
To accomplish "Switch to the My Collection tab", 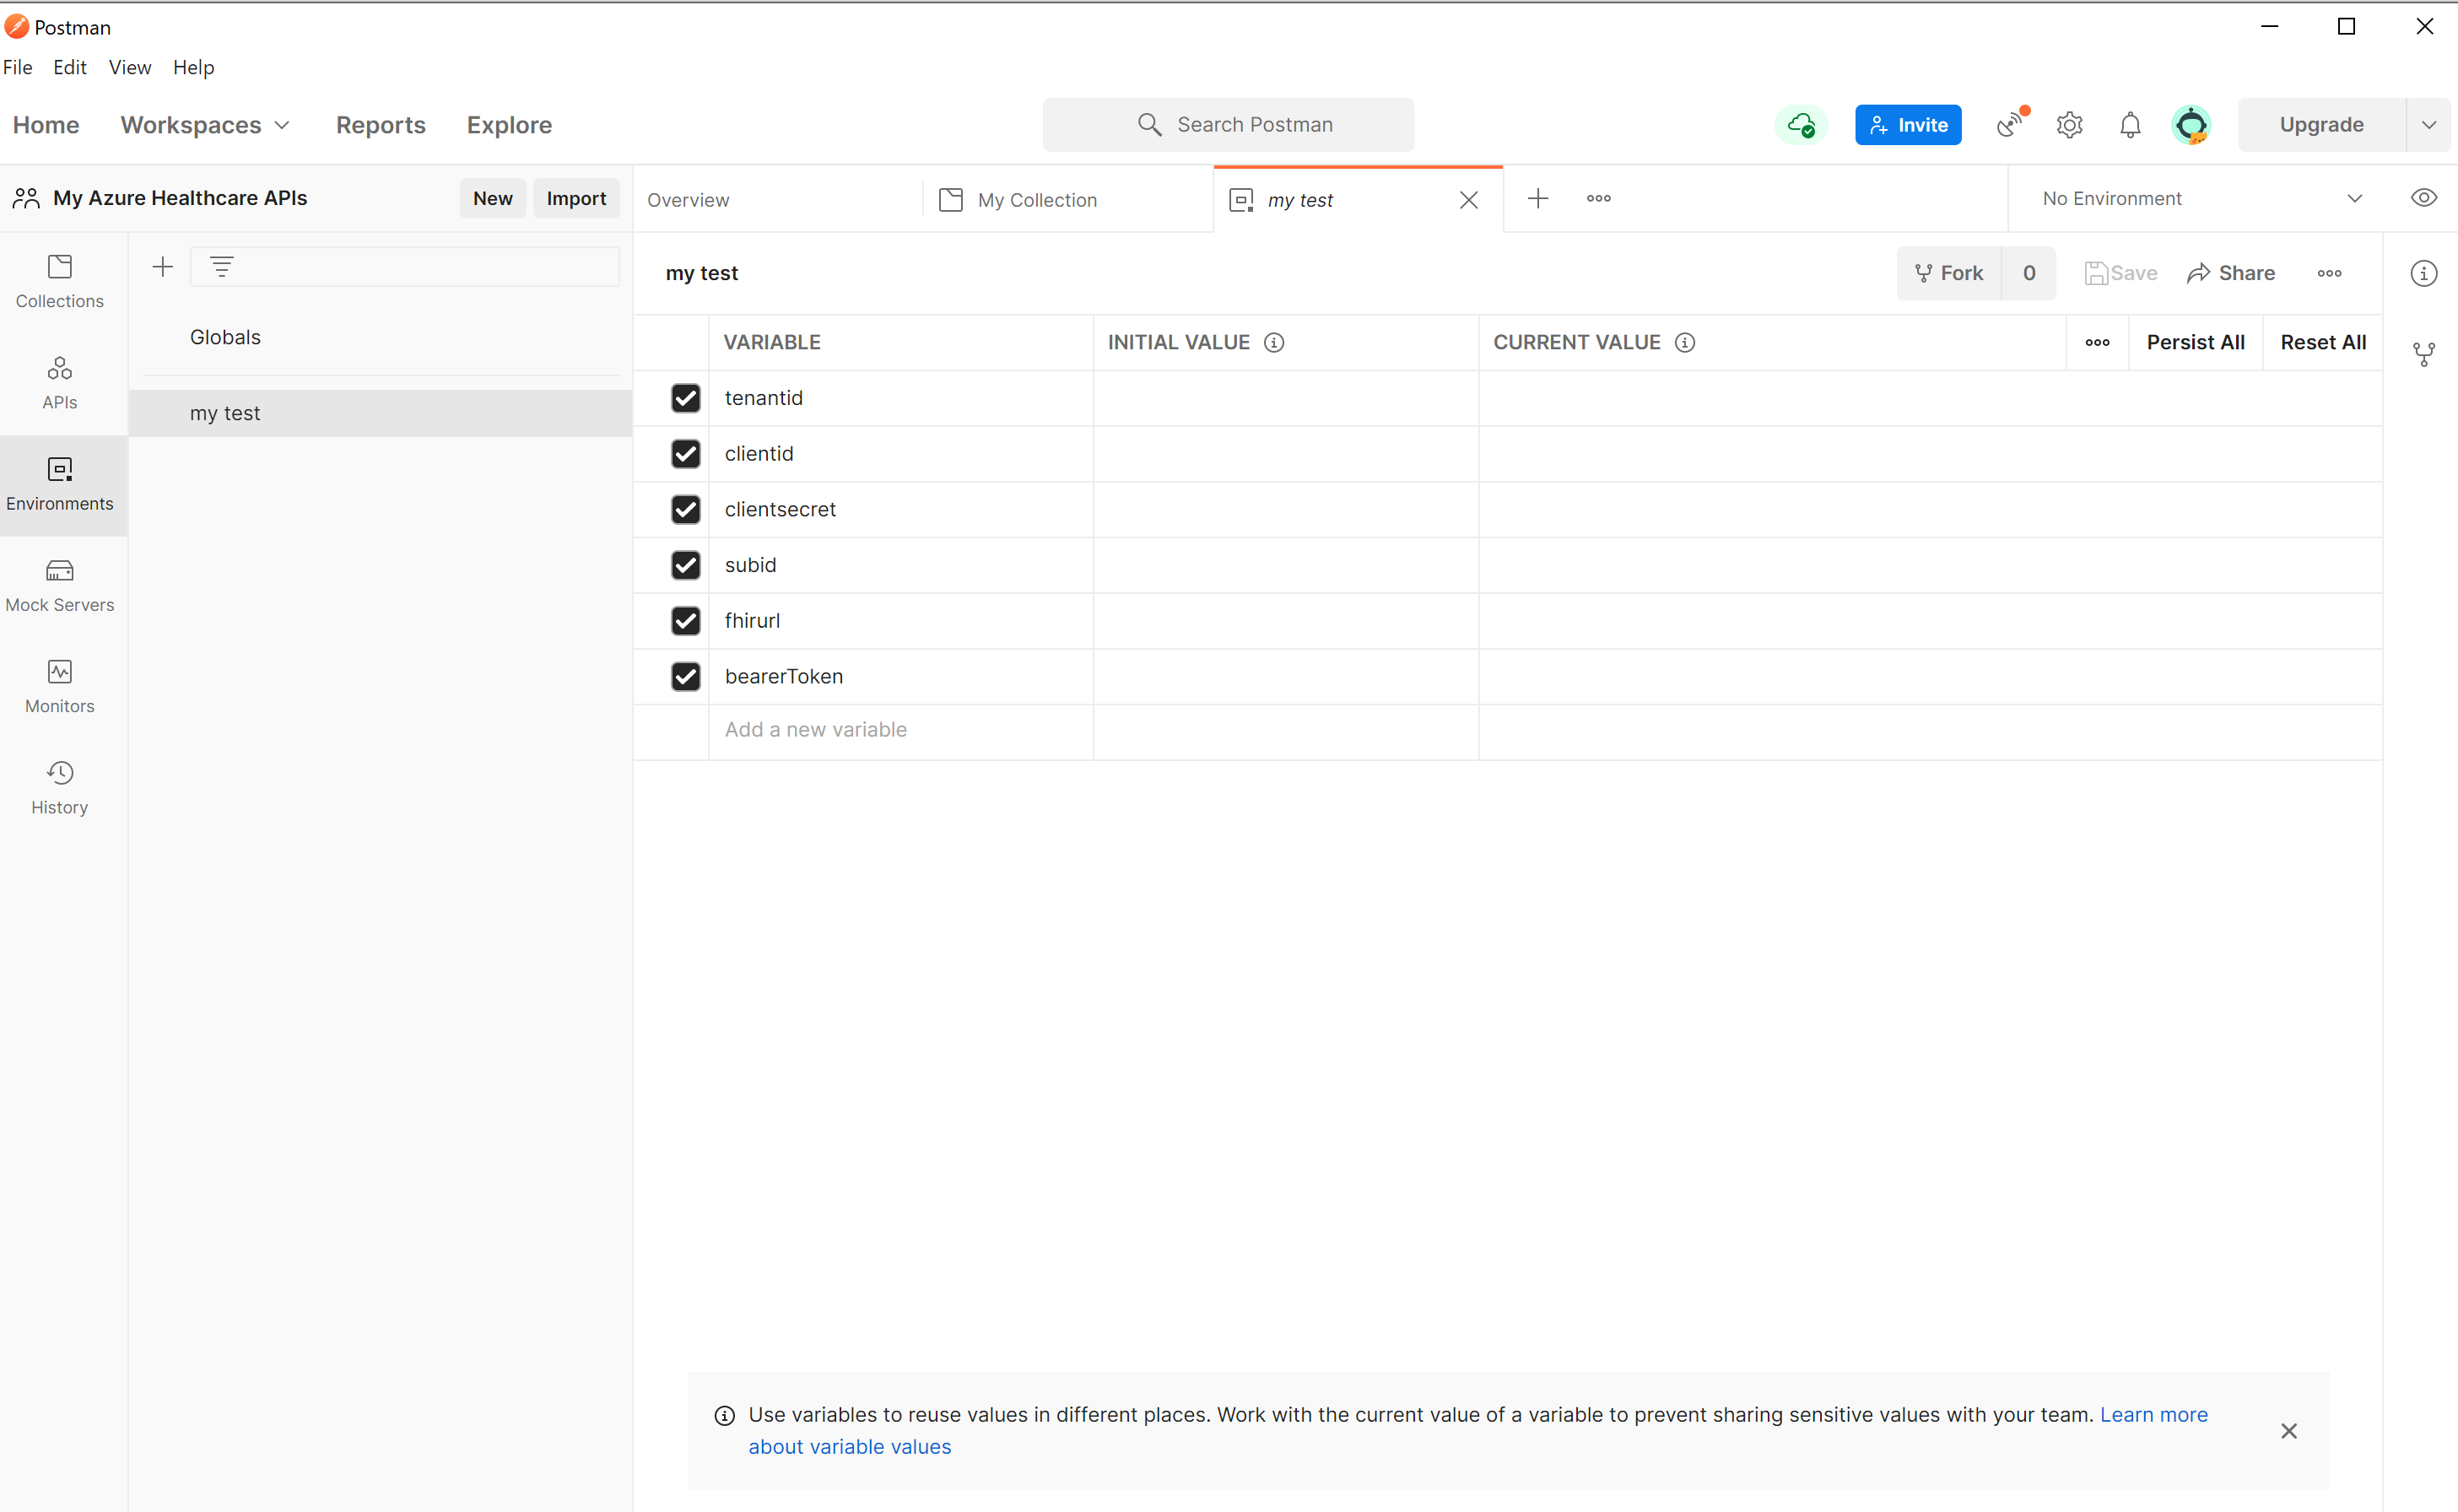I will [1036, 200].
